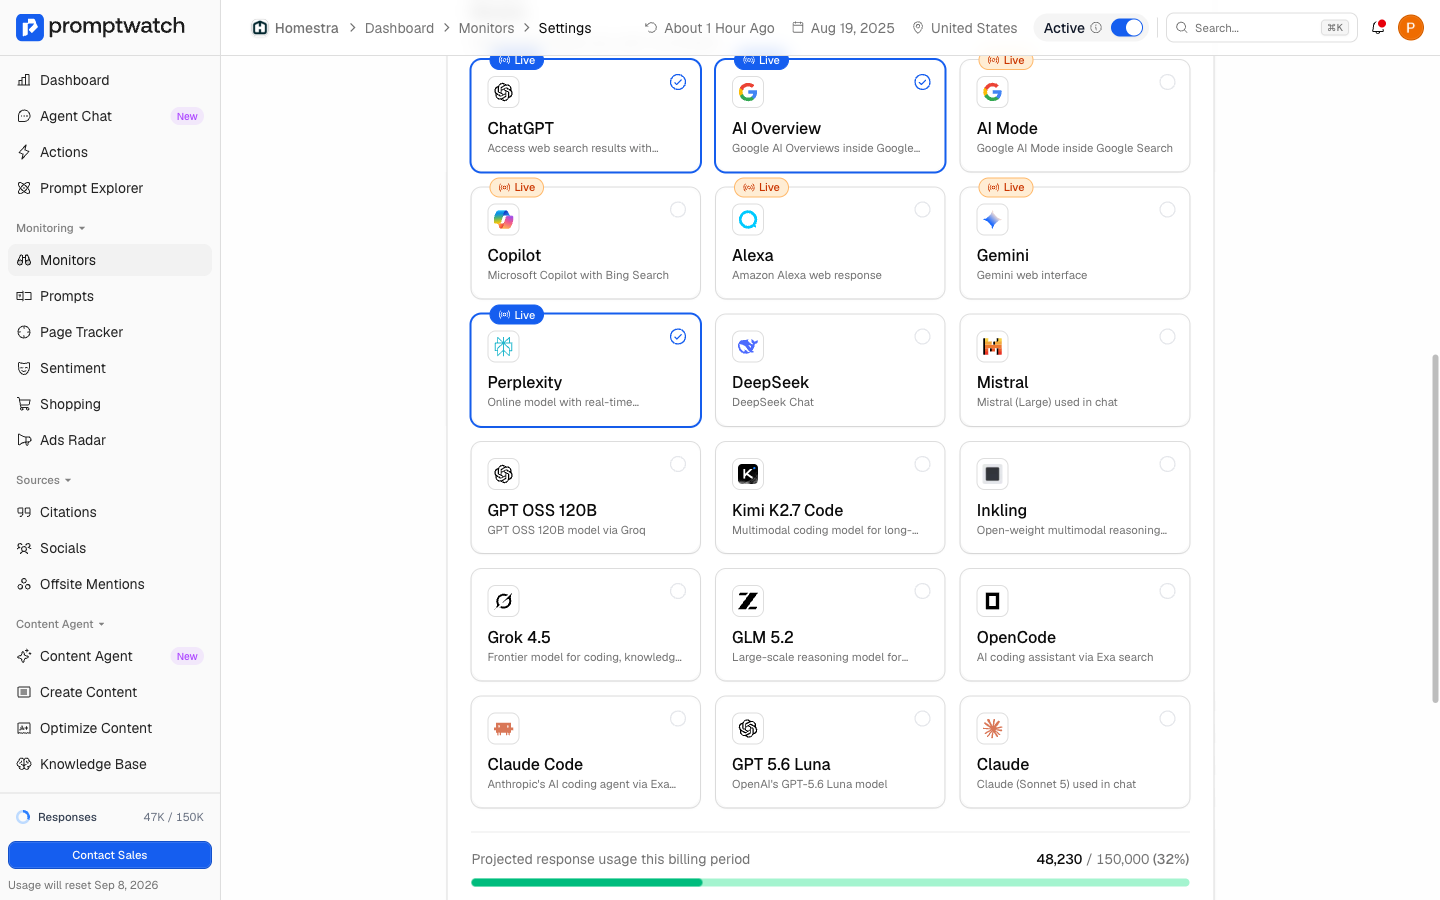Click the Responses usage ring icon

click(x=23, y=817)
